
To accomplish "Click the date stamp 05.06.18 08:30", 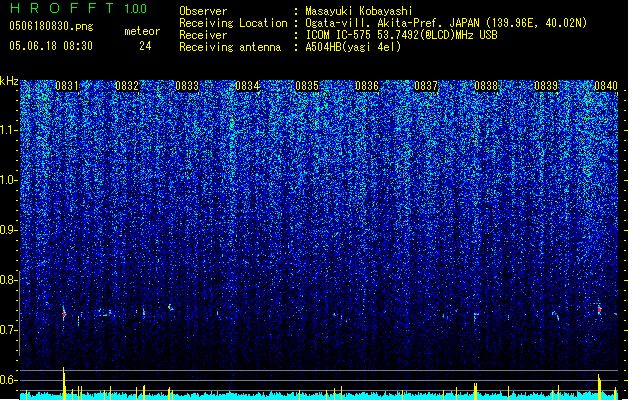I will (51, 46).
